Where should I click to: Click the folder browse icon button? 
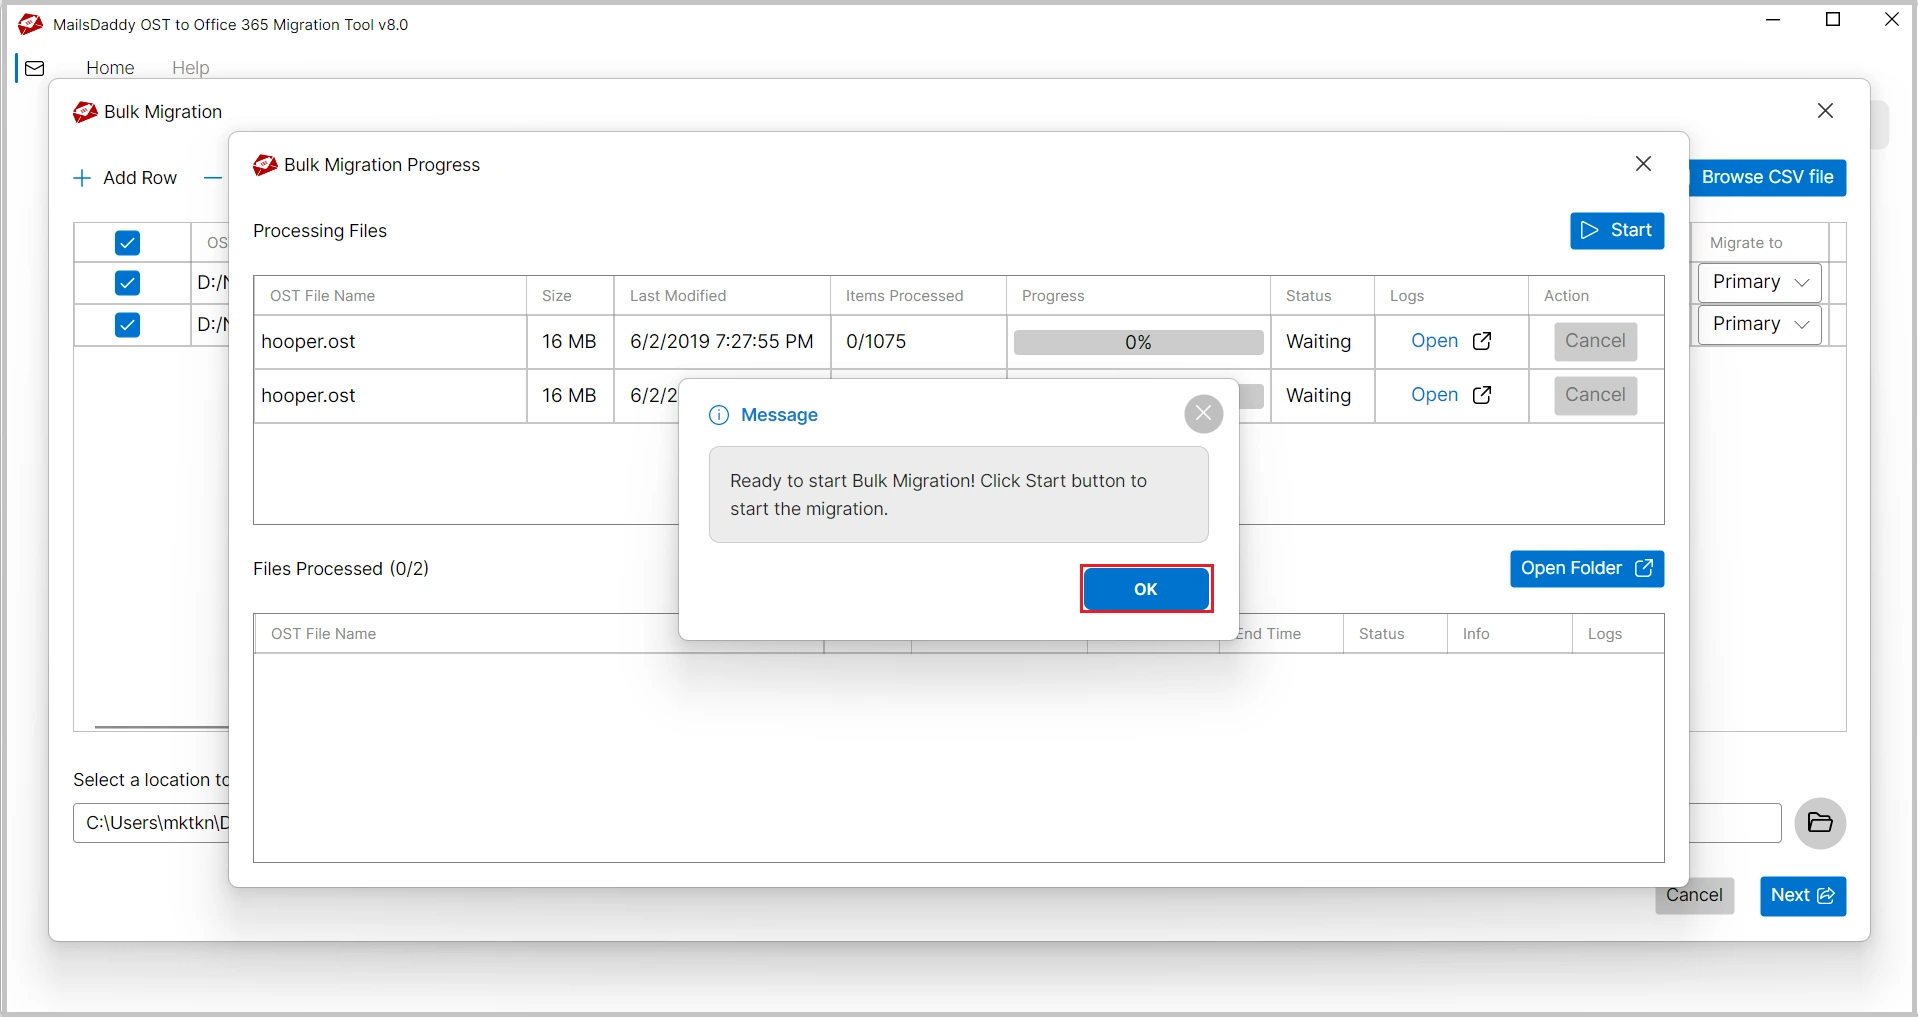pos(1820,823)
